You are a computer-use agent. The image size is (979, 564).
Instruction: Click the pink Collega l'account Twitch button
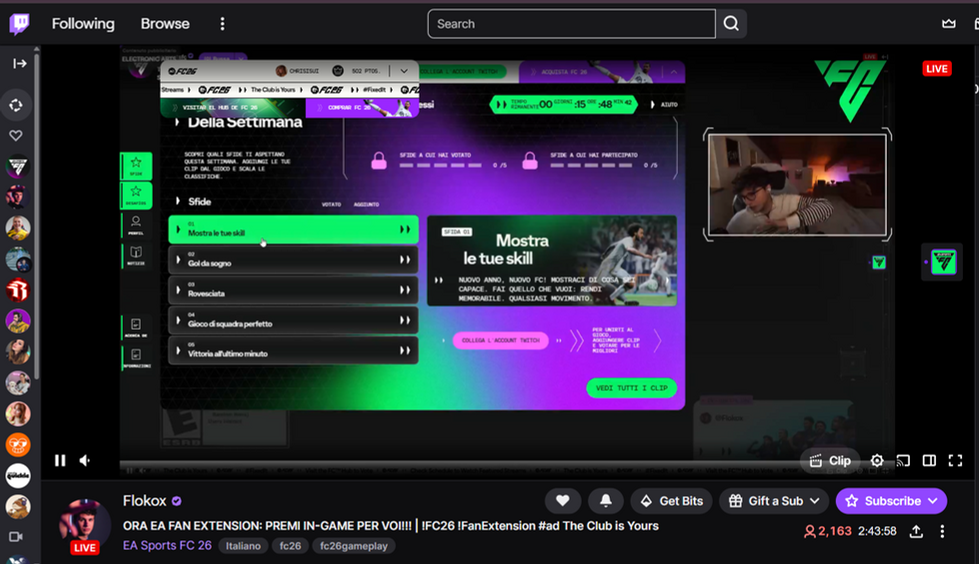tap(500, 340)
